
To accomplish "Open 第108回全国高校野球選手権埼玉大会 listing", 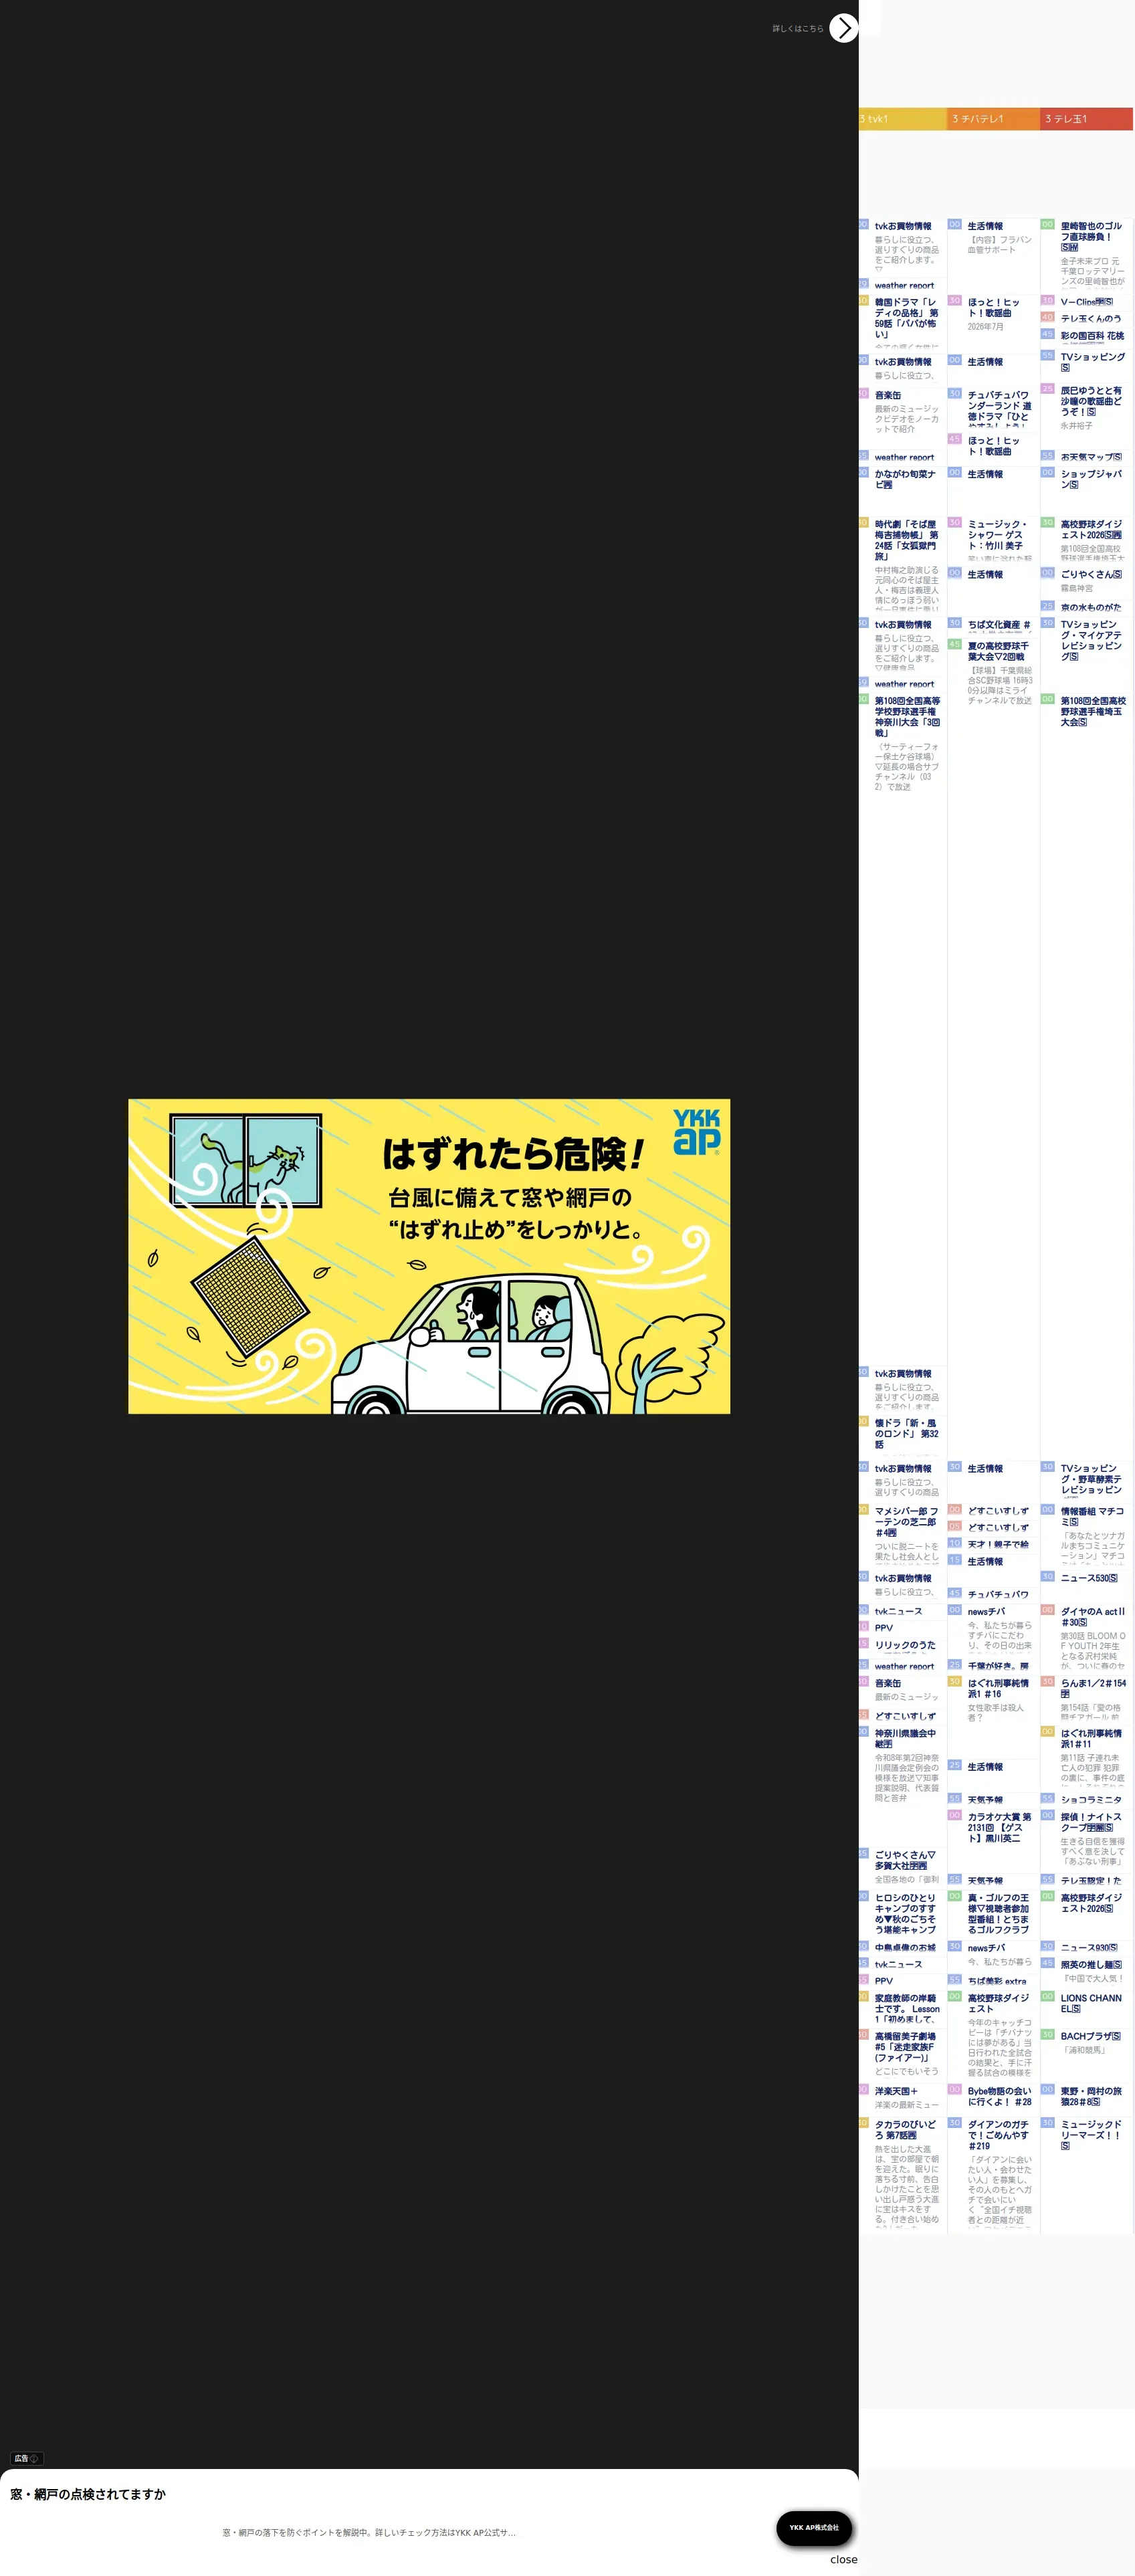I will pos(1093,711).
